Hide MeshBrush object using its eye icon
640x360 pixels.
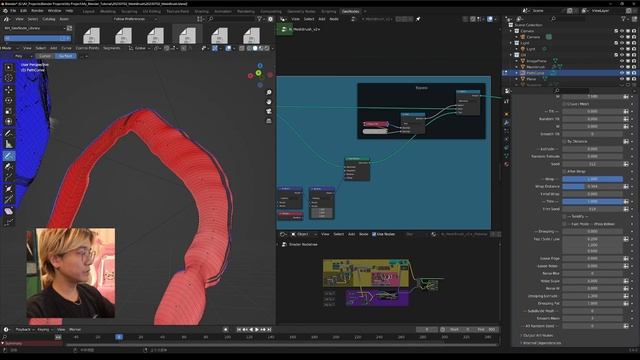(x=622, y=67)
